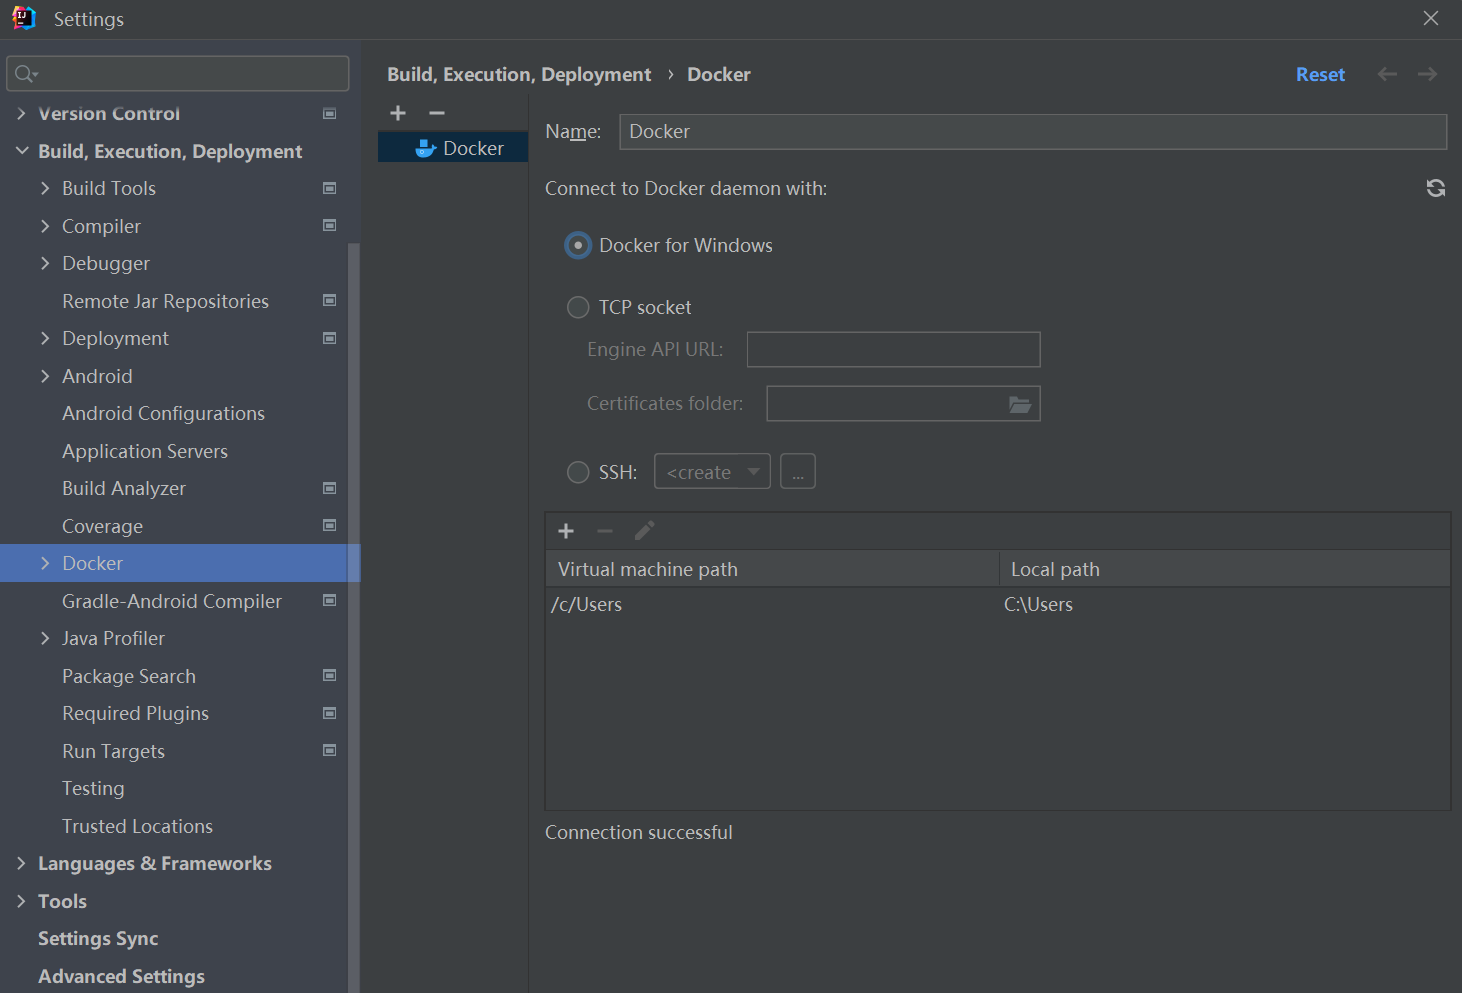Image resolution: width=1462 pixels, height=993 pixels.
Task: Open Settings Sync page
Action: [98, 938]
